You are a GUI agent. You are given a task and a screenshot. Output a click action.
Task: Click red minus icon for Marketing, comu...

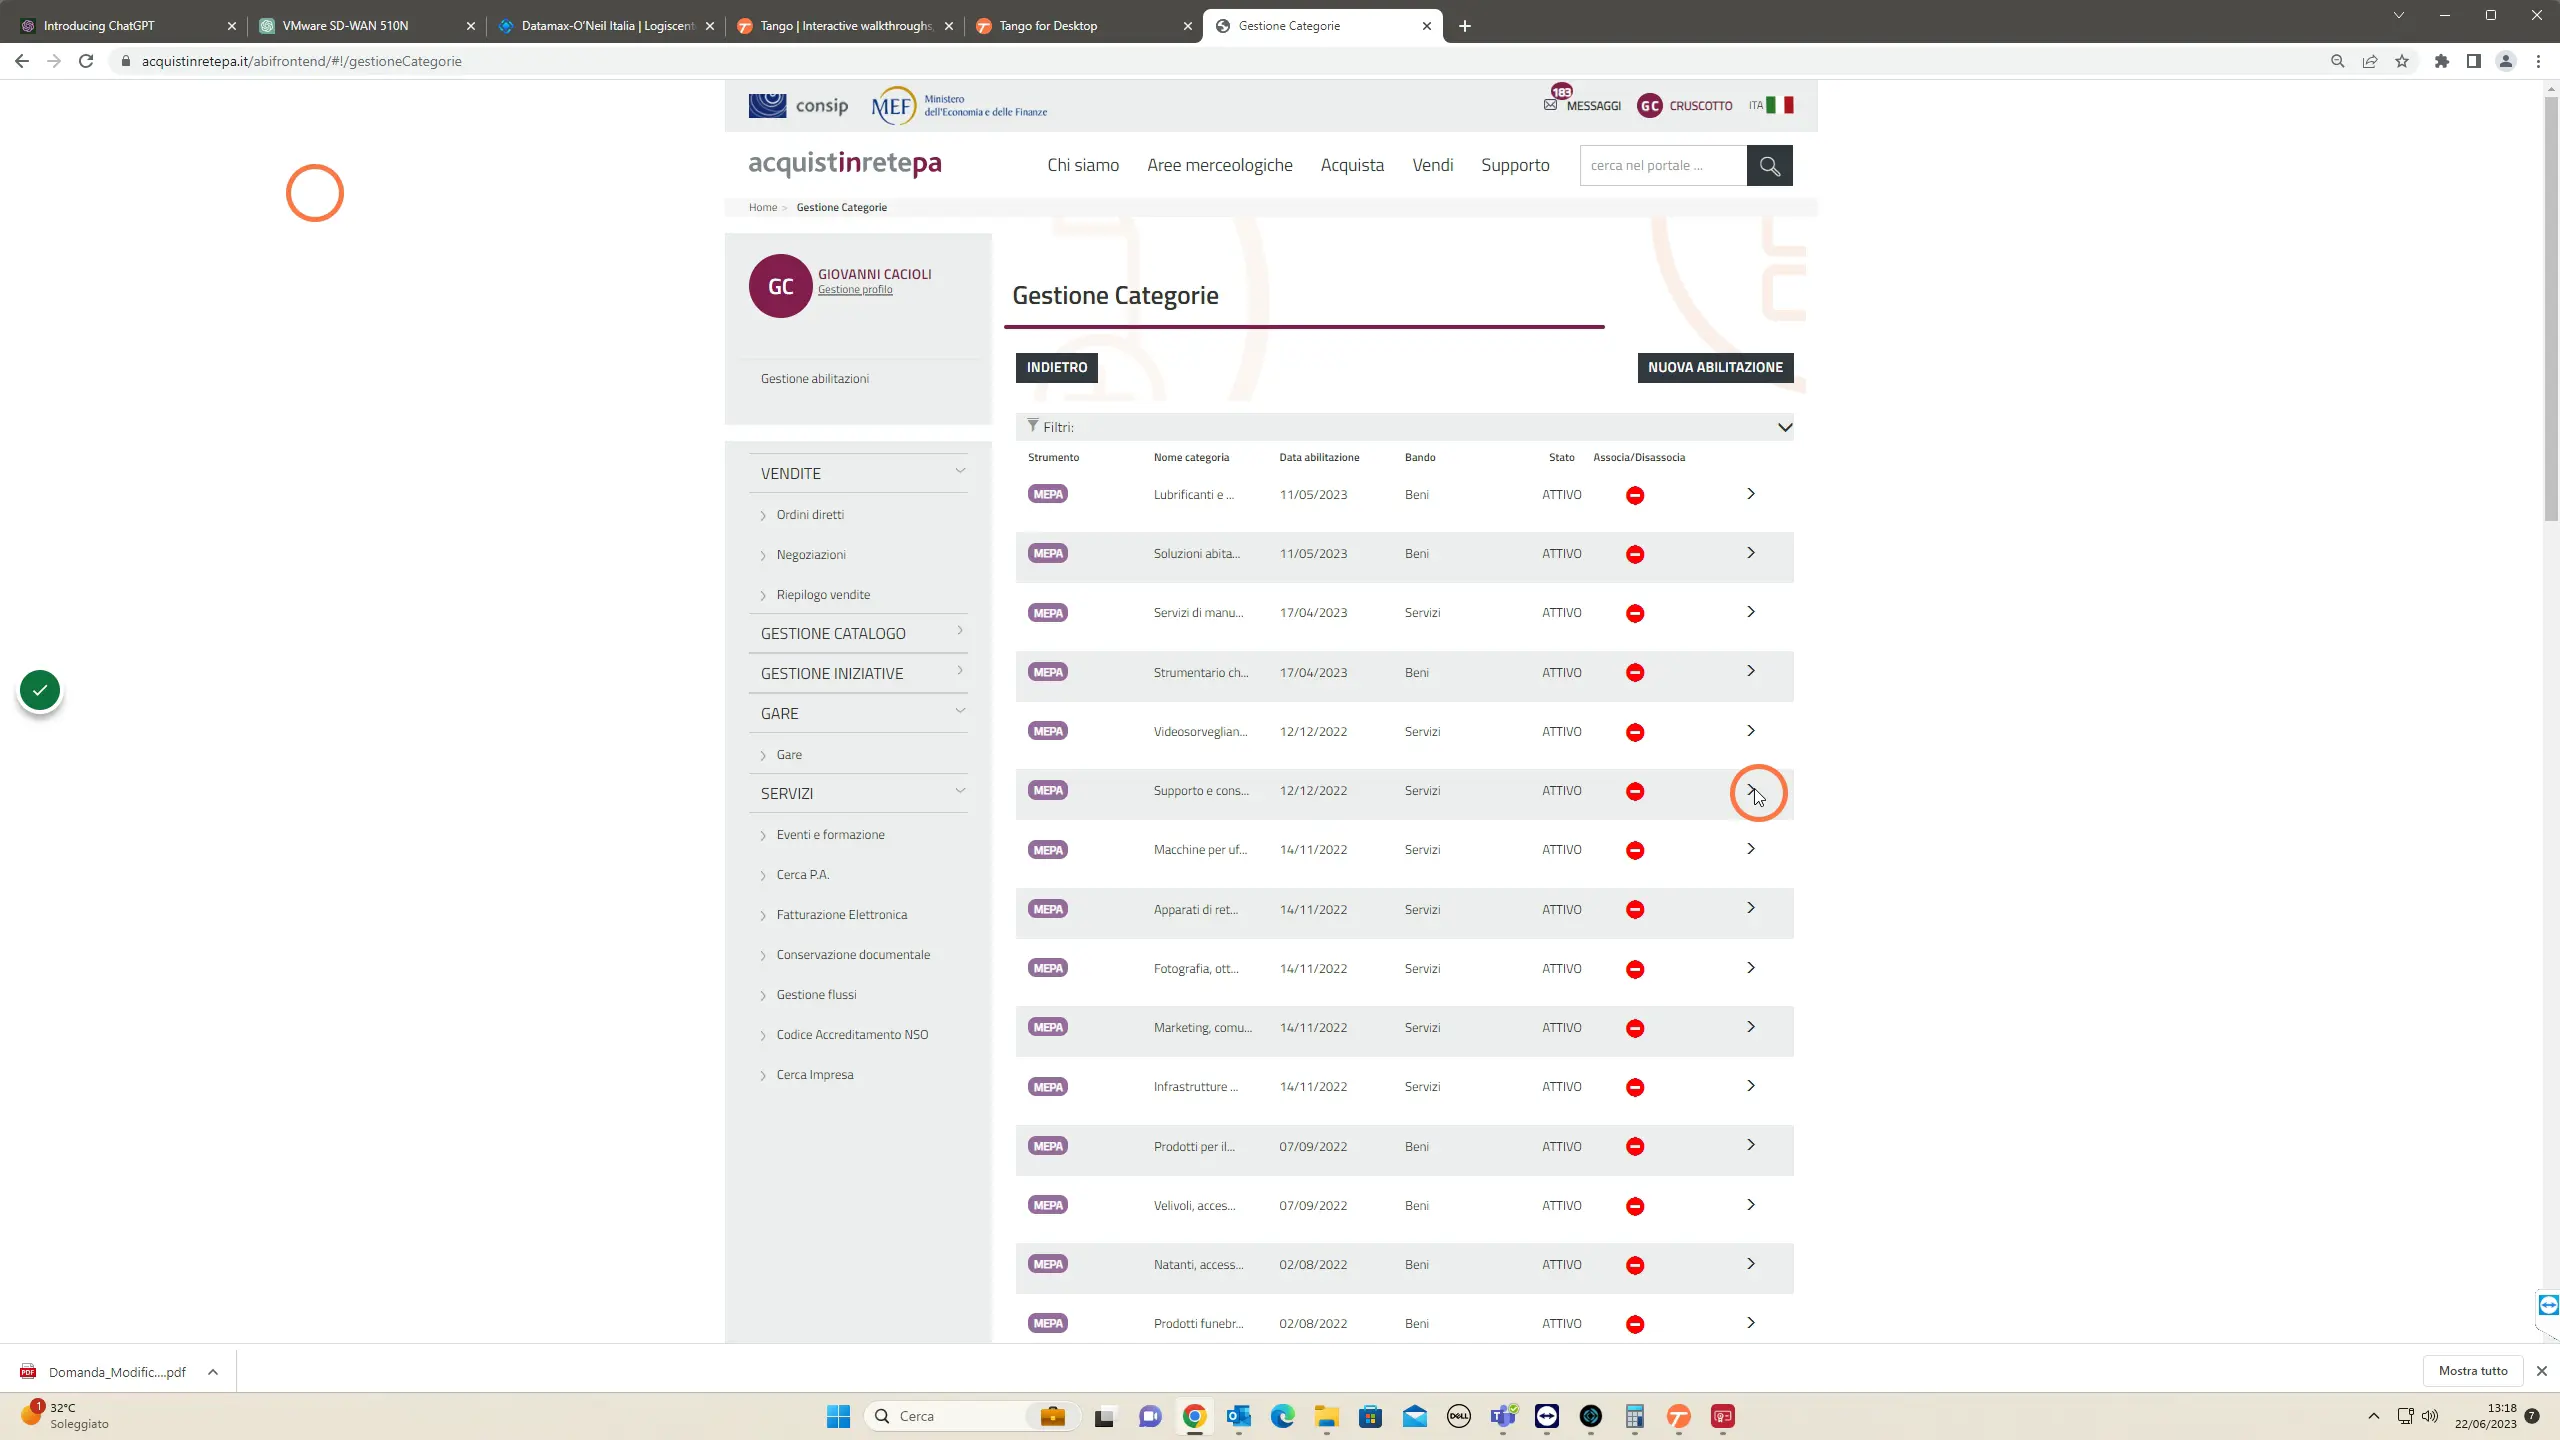point(1635,1028)
